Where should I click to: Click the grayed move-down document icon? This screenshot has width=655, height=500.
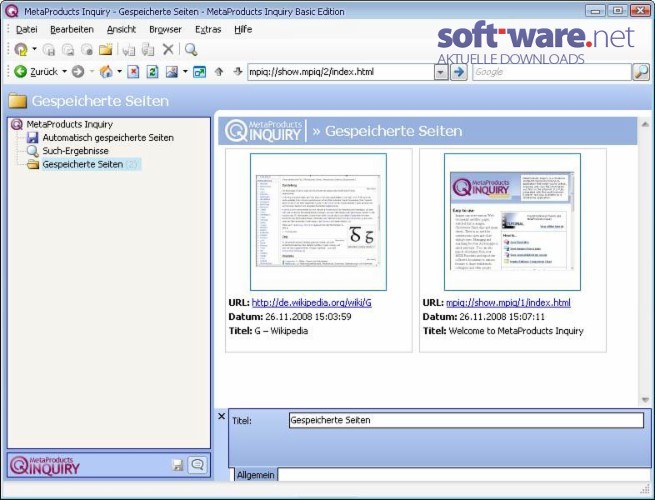click(129, 49)
